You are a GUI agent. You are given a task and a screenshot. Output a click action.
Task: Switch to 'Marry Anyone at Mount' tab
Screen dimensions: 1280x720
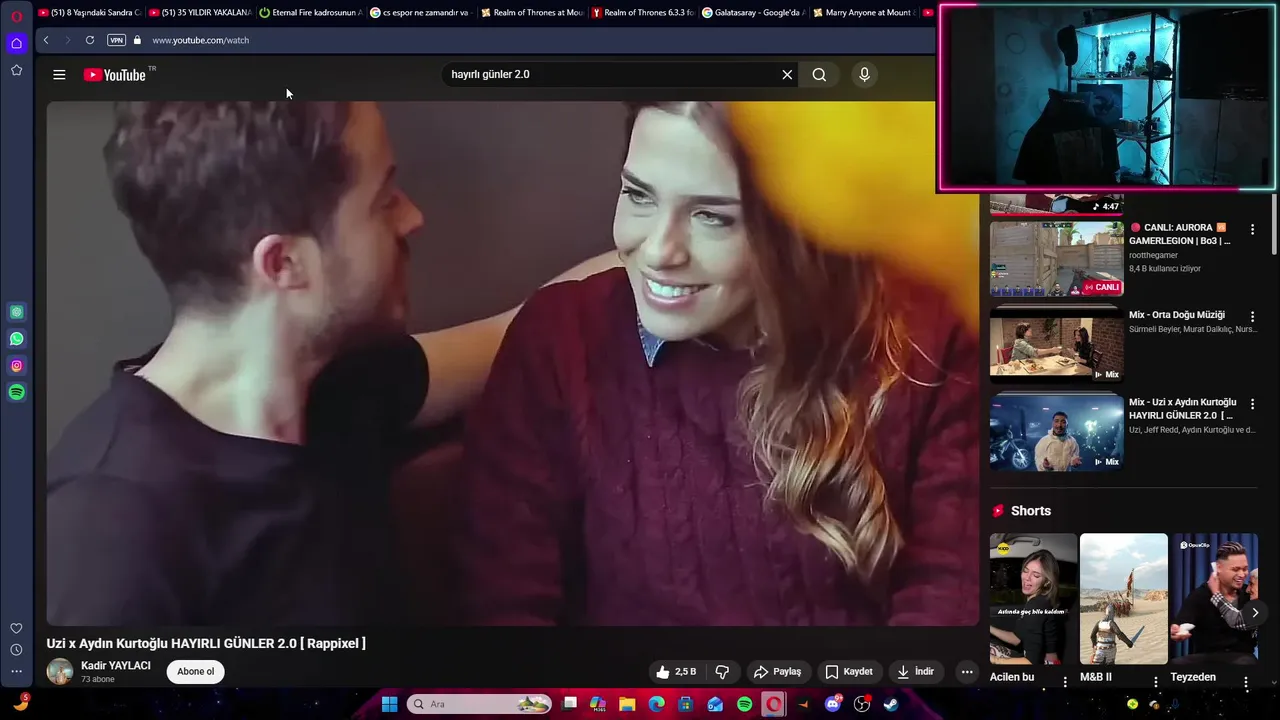(x=864, y=13)
